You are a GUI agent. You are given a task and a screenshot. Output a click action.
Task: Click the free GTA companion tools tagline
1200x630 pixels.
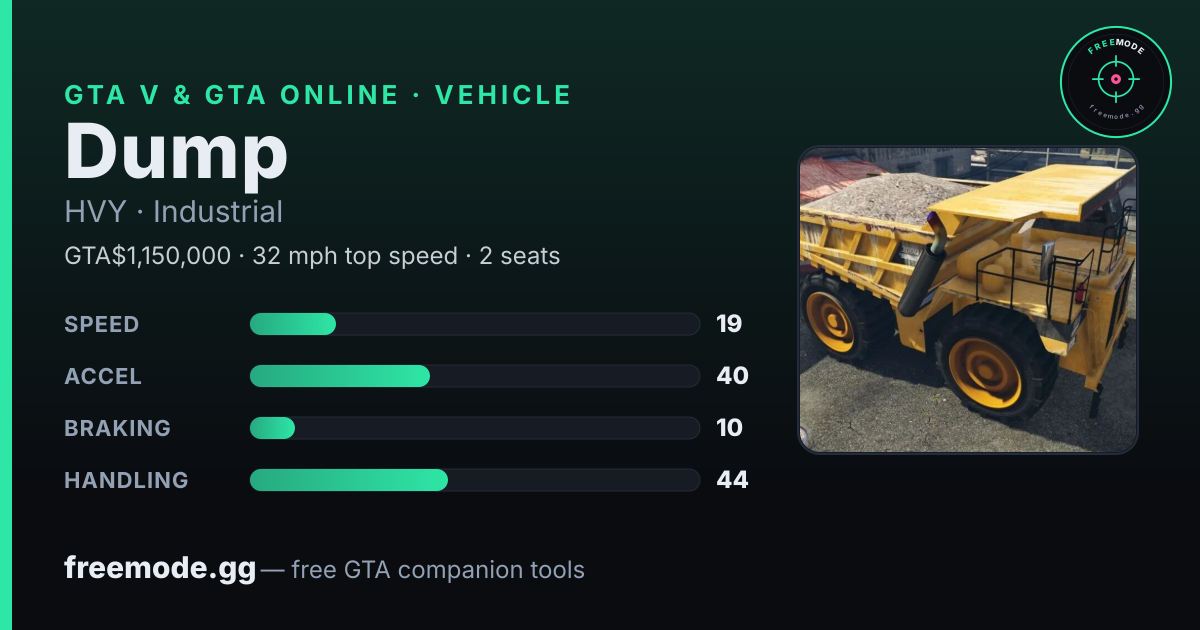point(438,570)
